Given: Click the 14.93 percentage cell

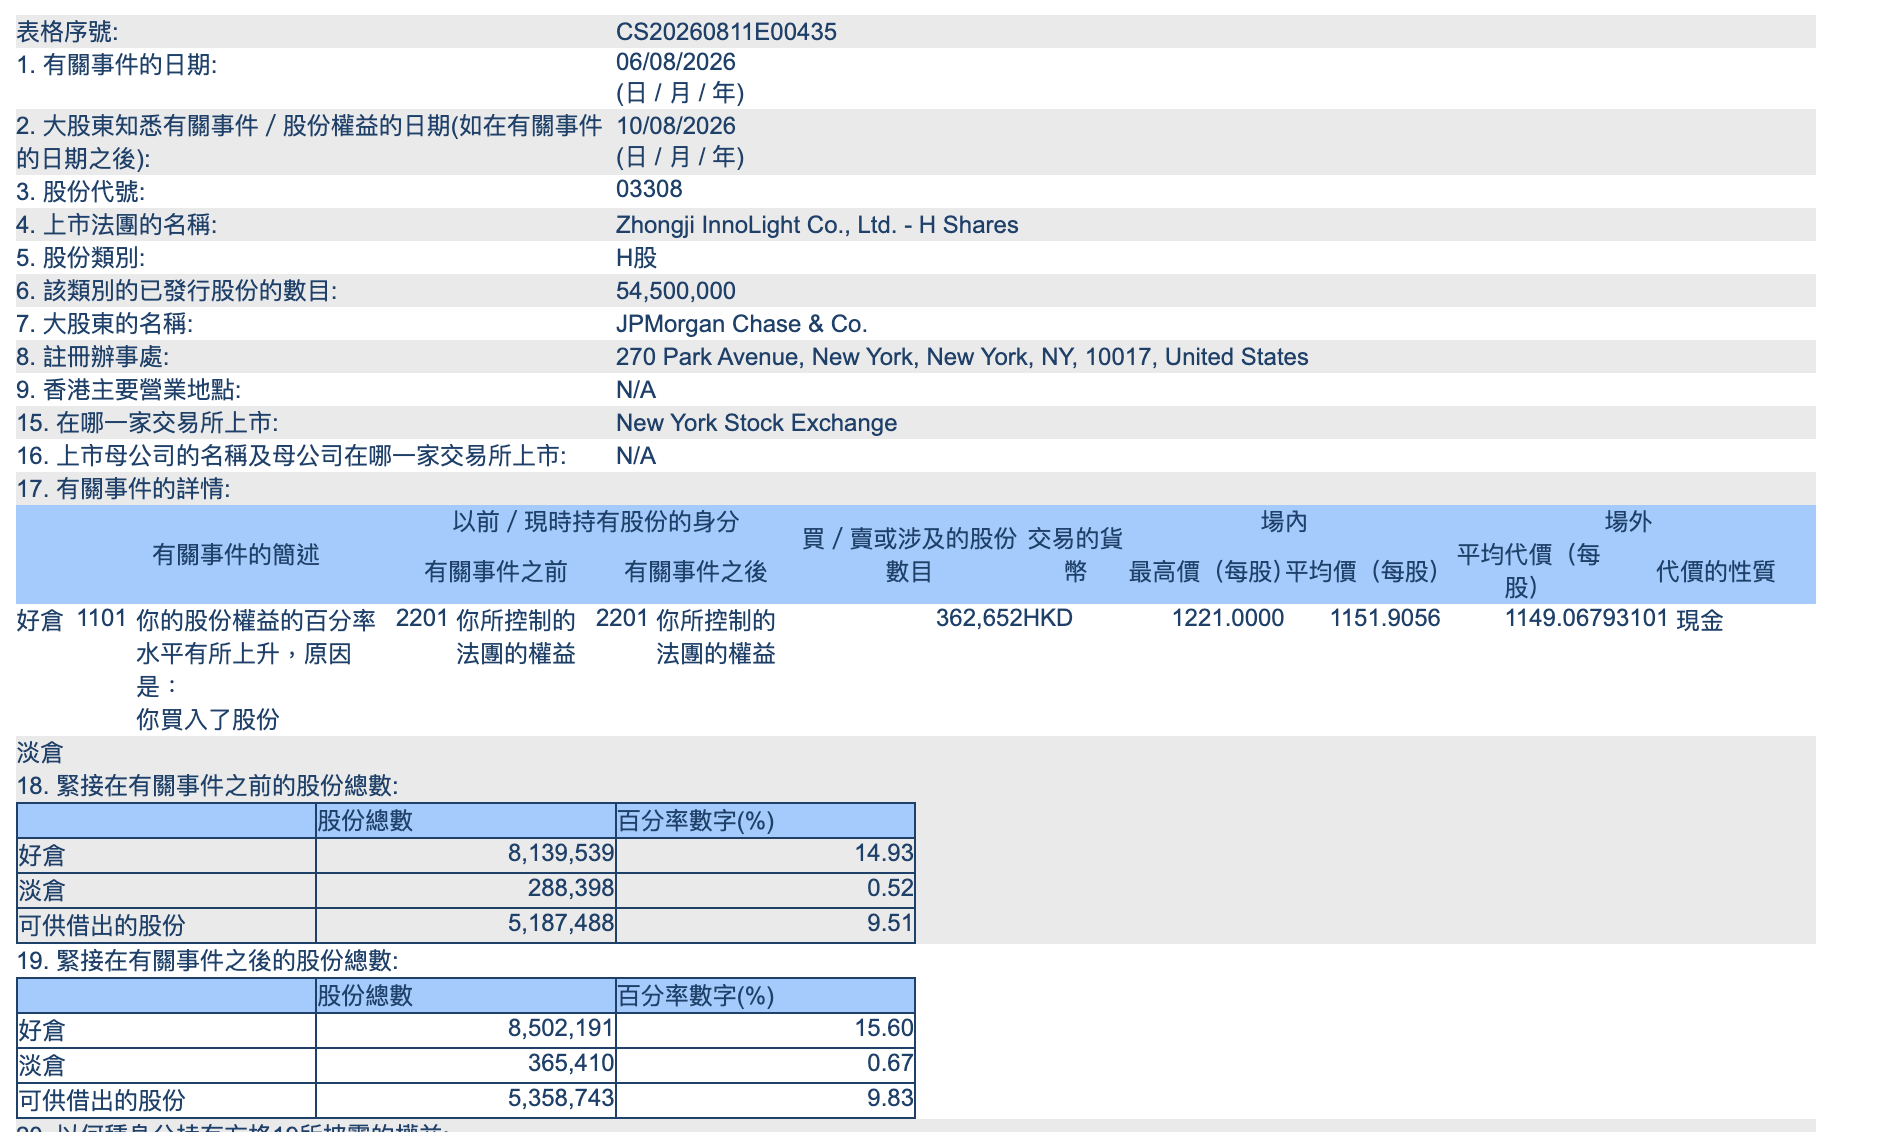Looking at the screenshot, I should (x=766, y=855).
